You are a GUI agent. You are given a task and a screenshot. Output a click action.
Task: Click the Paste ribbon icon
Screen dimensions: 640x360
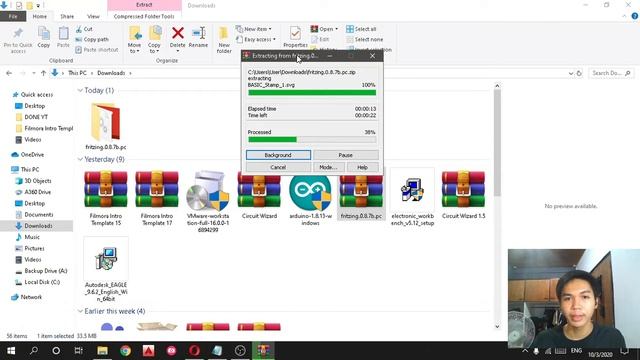tap(63, 38)
